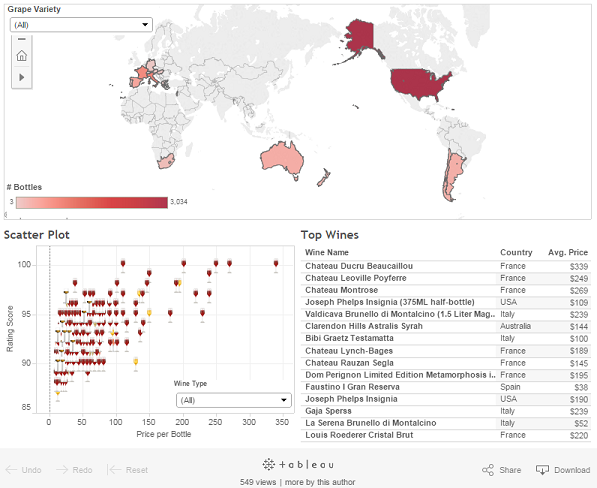Click the $38 average price value
This screenshot has width=597, height=488.
581,388
